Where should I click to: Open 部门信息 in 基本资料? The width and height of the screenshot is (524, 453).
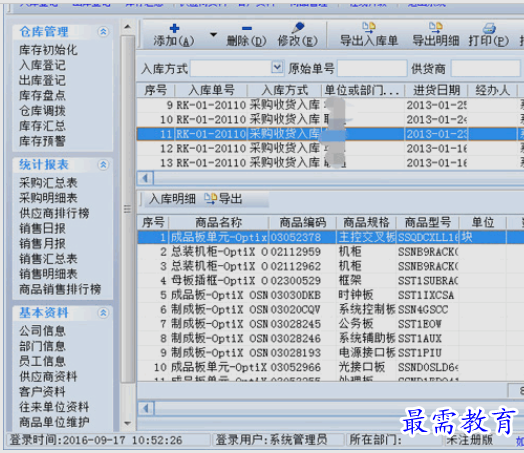[x=42, y=346]
